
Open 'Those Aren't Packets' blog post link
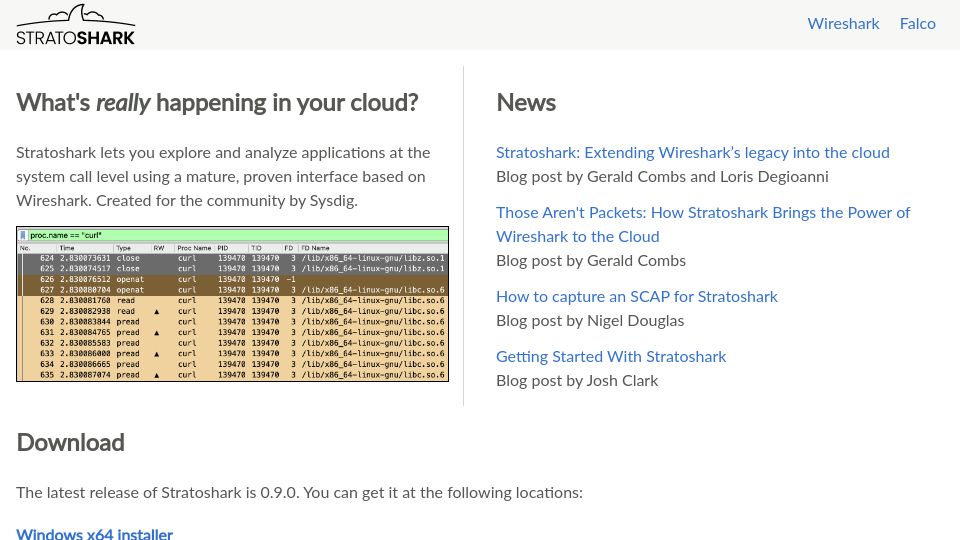tap(703, 224)
